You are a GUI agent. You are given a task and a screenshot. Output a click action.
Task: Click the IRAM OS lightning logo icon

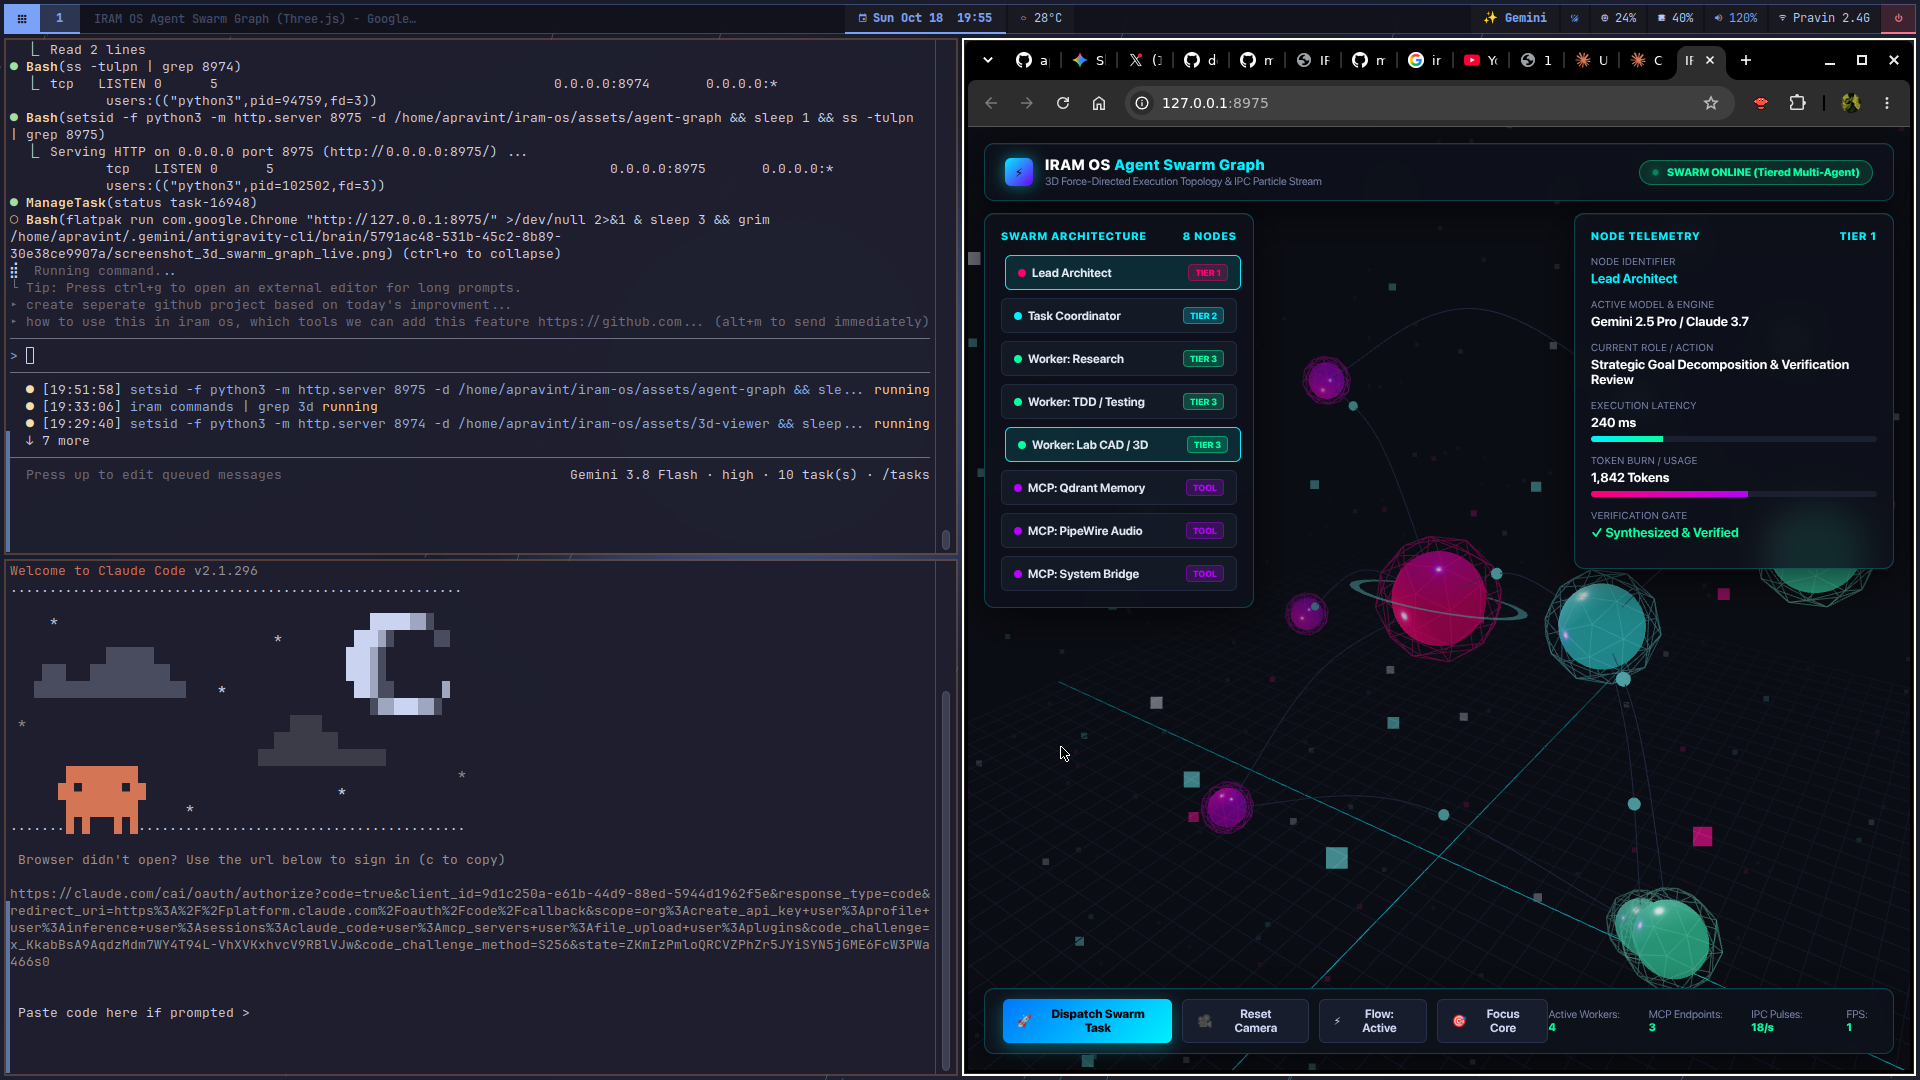[x=1019, y=172]
